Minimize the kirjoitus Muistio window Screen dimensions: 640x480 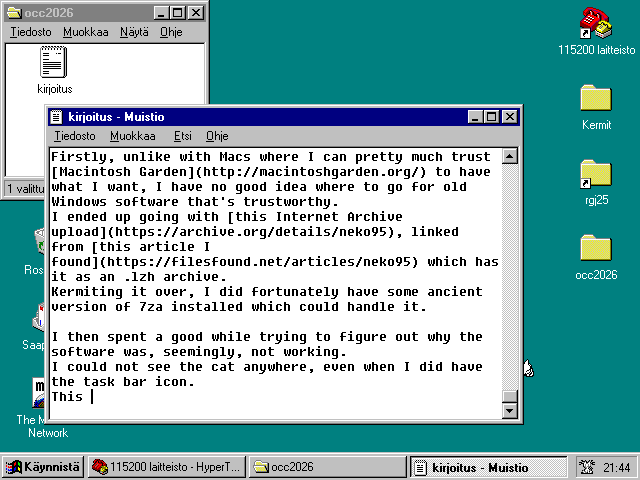point(475,117)
